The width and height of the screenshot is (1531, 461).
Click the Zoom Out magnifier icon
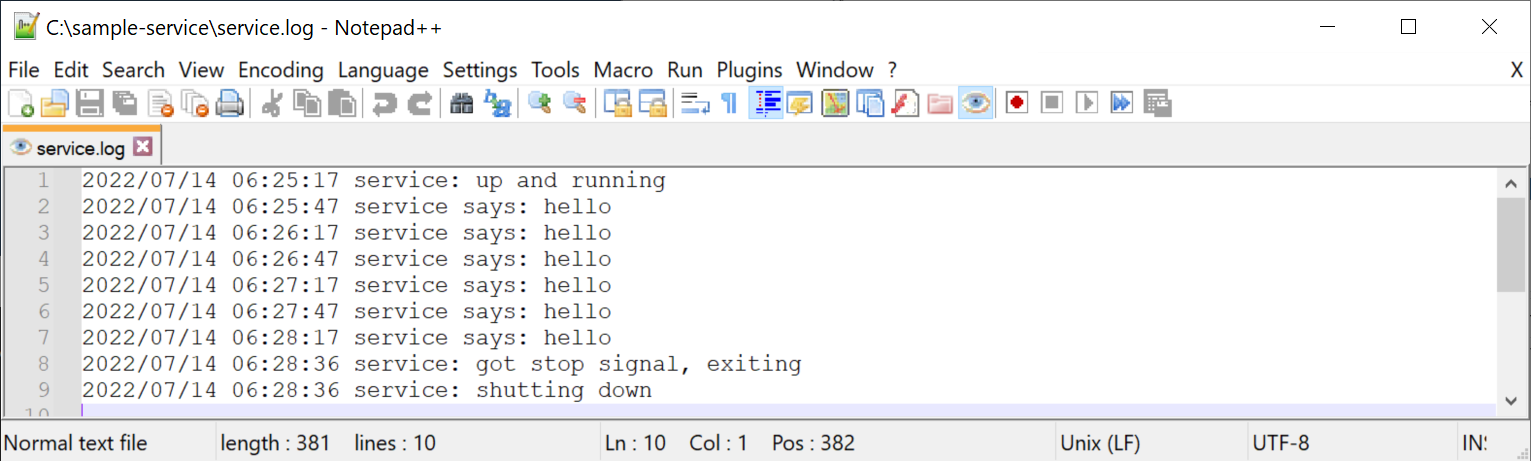pyautogui.click(x=574, y=103)
